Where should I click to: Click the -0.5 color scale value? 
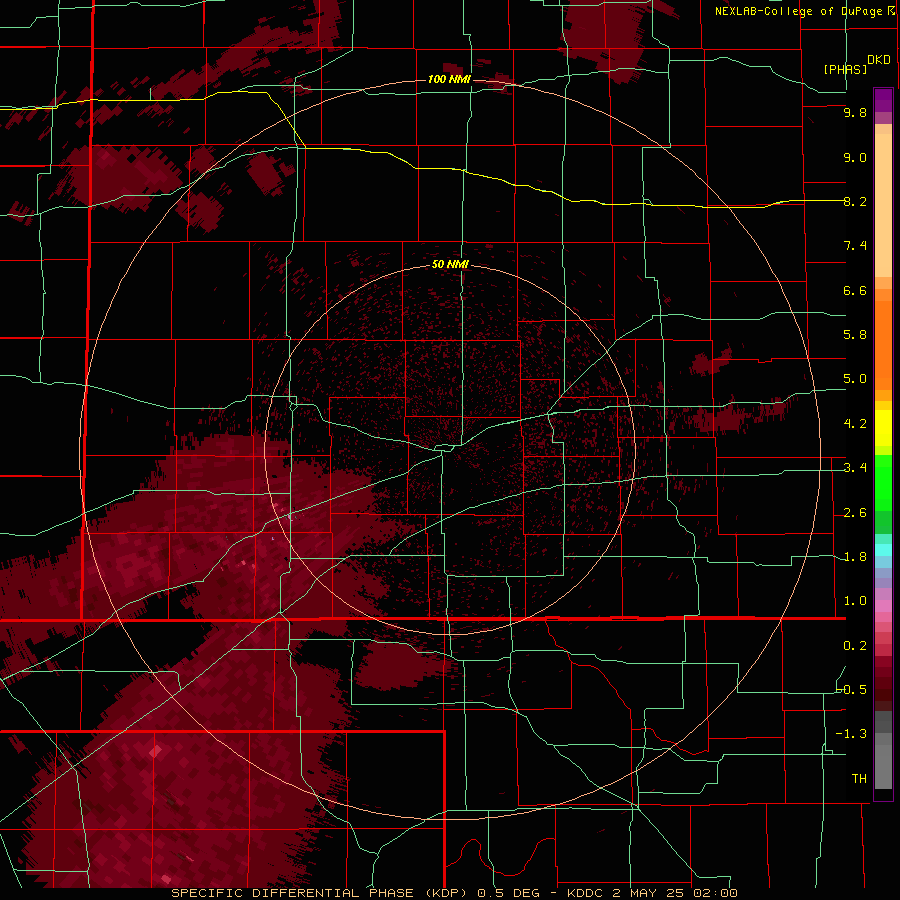click(851, 690)
